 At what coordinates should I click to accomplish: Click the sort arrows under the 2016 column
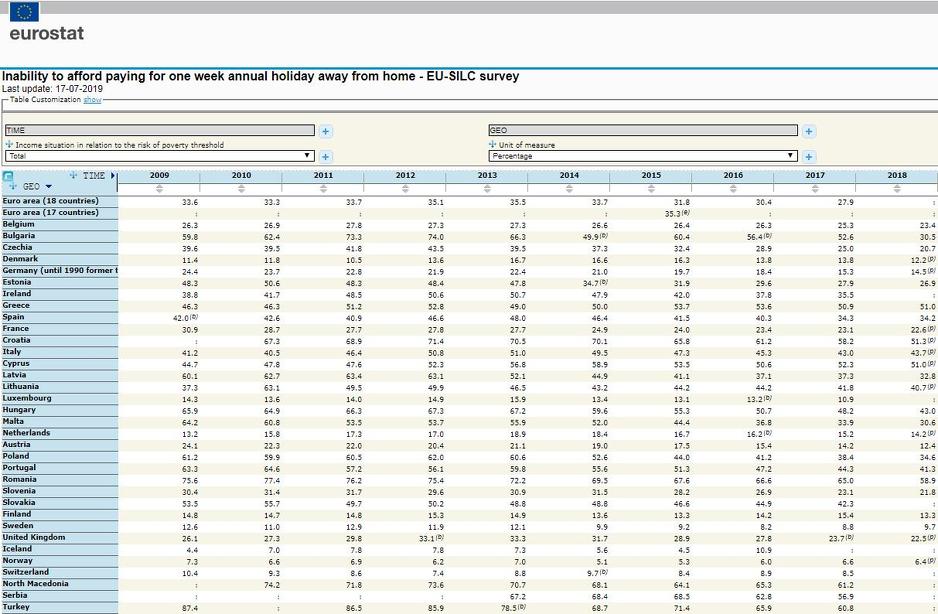point(733,188)
